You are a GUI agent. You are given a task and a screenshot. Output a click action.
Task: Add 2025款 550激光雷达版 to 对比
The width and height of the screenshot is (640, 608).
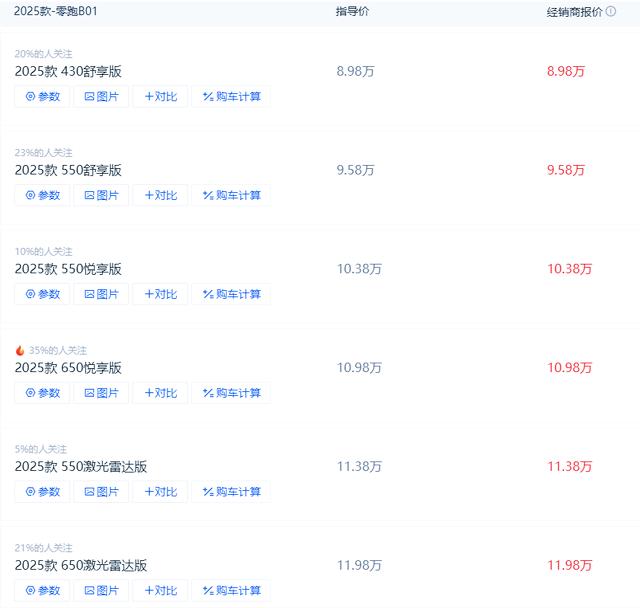(160, 491)
